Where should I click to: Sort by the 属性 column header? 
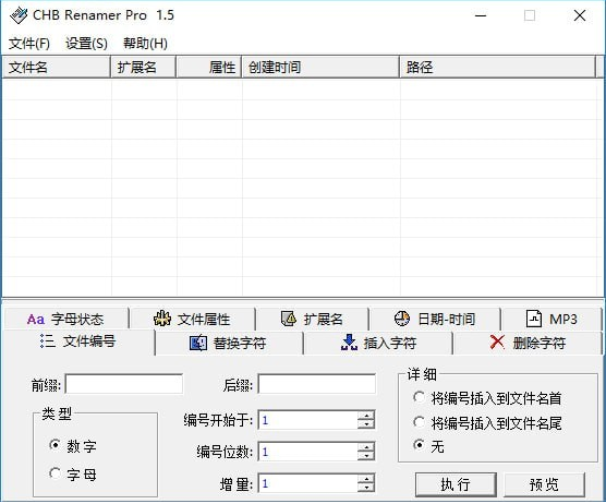(209, 67)
